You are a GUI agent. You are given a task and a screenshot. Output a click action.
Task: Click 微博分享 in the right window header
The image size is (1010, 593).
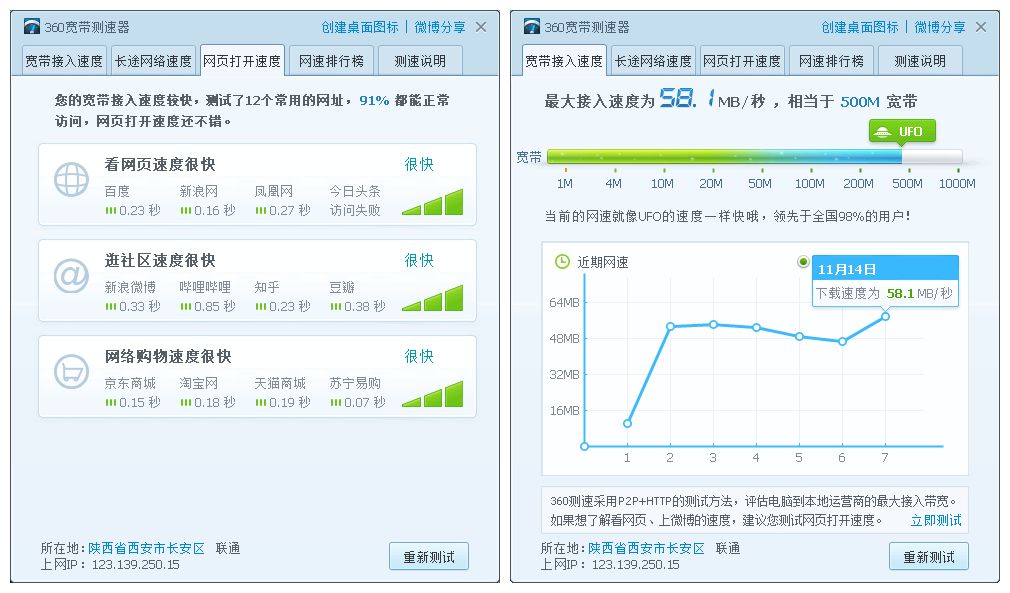(940, 27)
